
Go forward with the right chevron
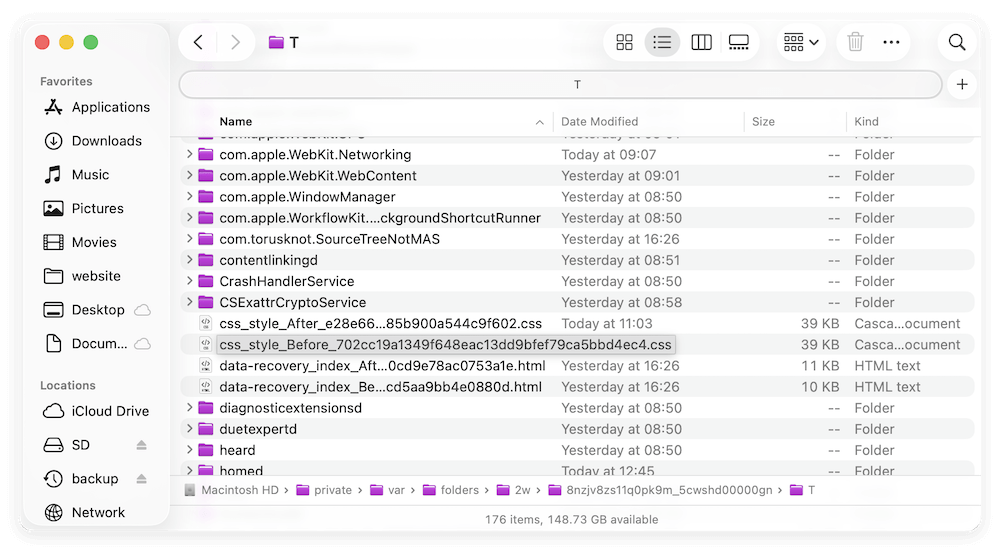click(x=235, y=43)
